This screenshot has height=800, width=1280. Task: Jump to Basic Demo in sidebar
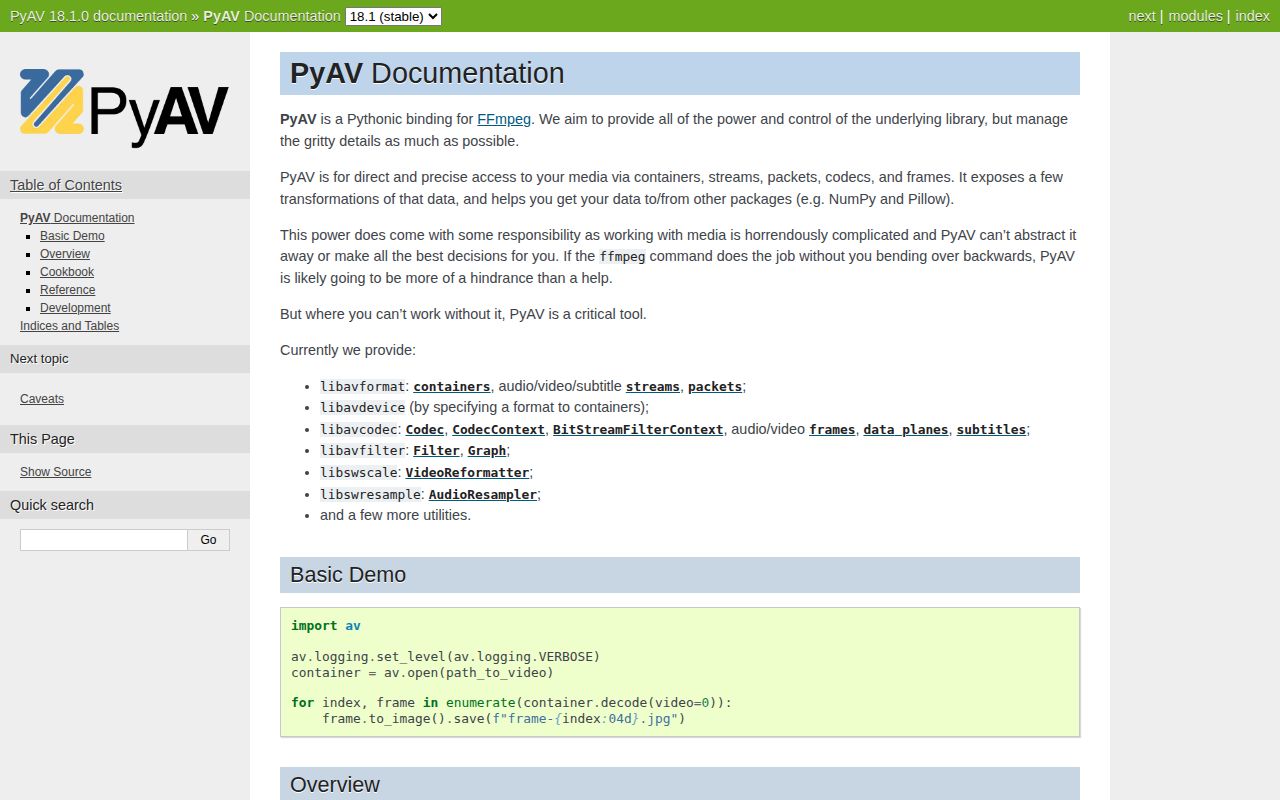coord(72,236)
